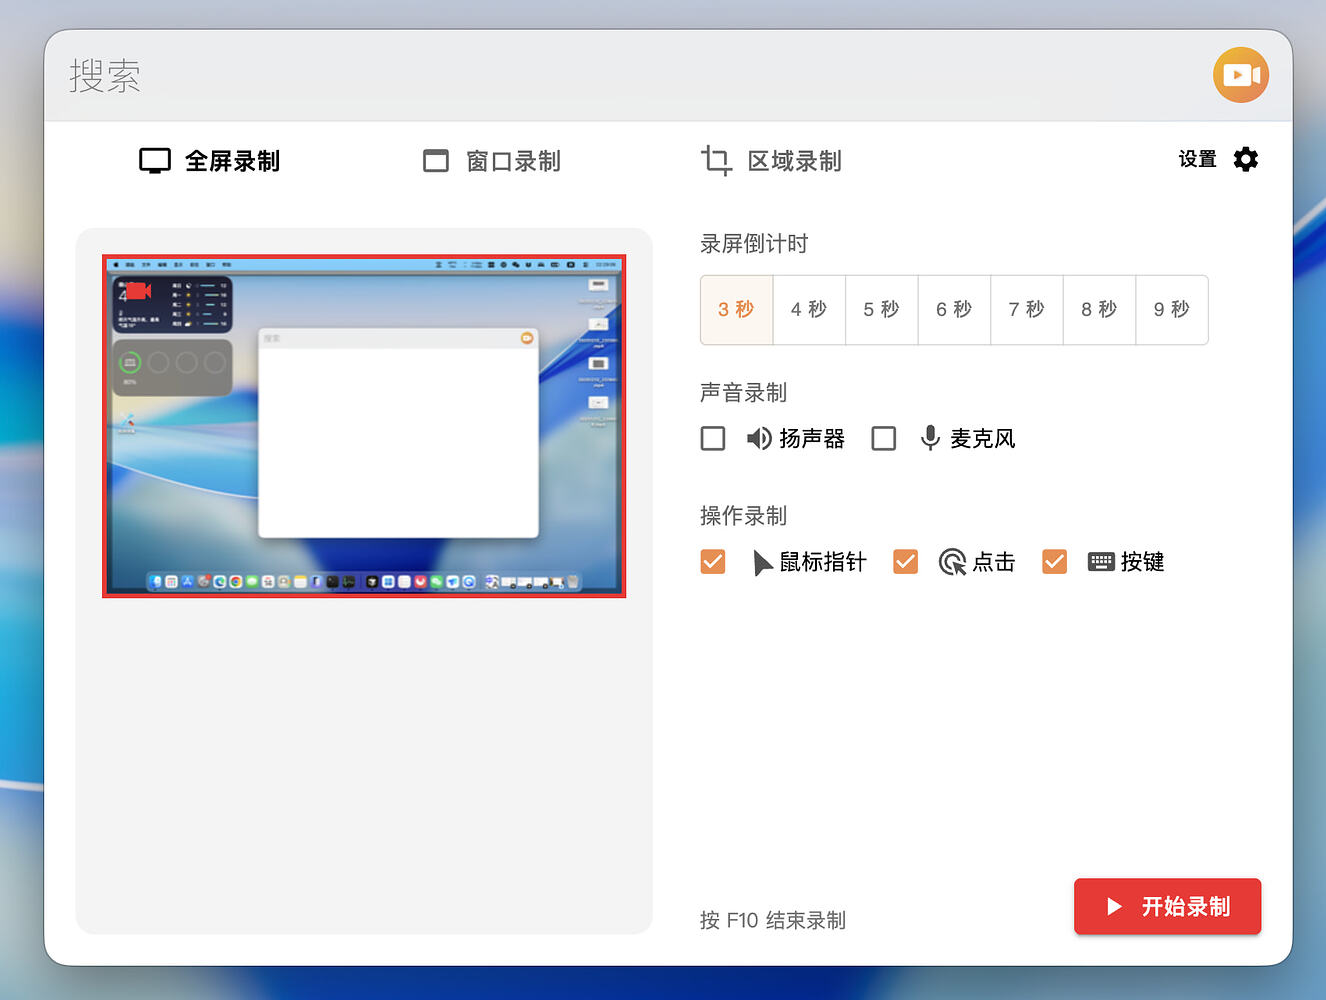Viewport: 1326px width, 1000px height.
Task: Select 8 秒 countdown option
Action: click(x=1099, y=310)
